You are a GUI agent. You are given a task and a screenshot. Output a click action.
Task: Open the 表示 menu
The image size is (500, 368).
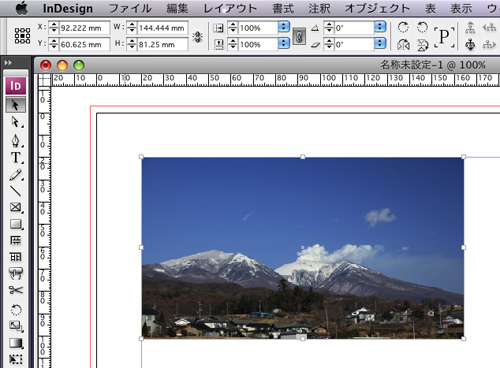461,8
